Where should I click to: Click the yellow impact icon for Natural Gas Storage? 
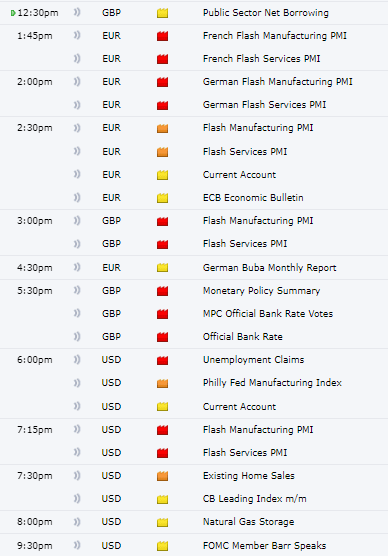coord(162,522)
